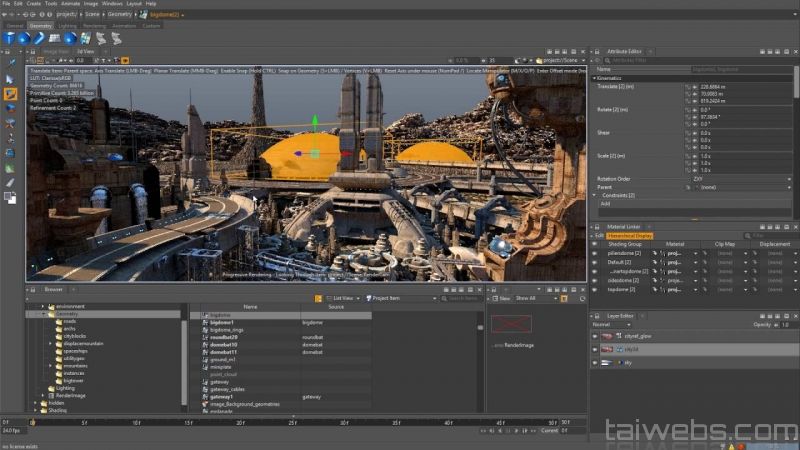Click the last light-gray shelf icon
The image size is (800, 450).
[x=117, y=38]
